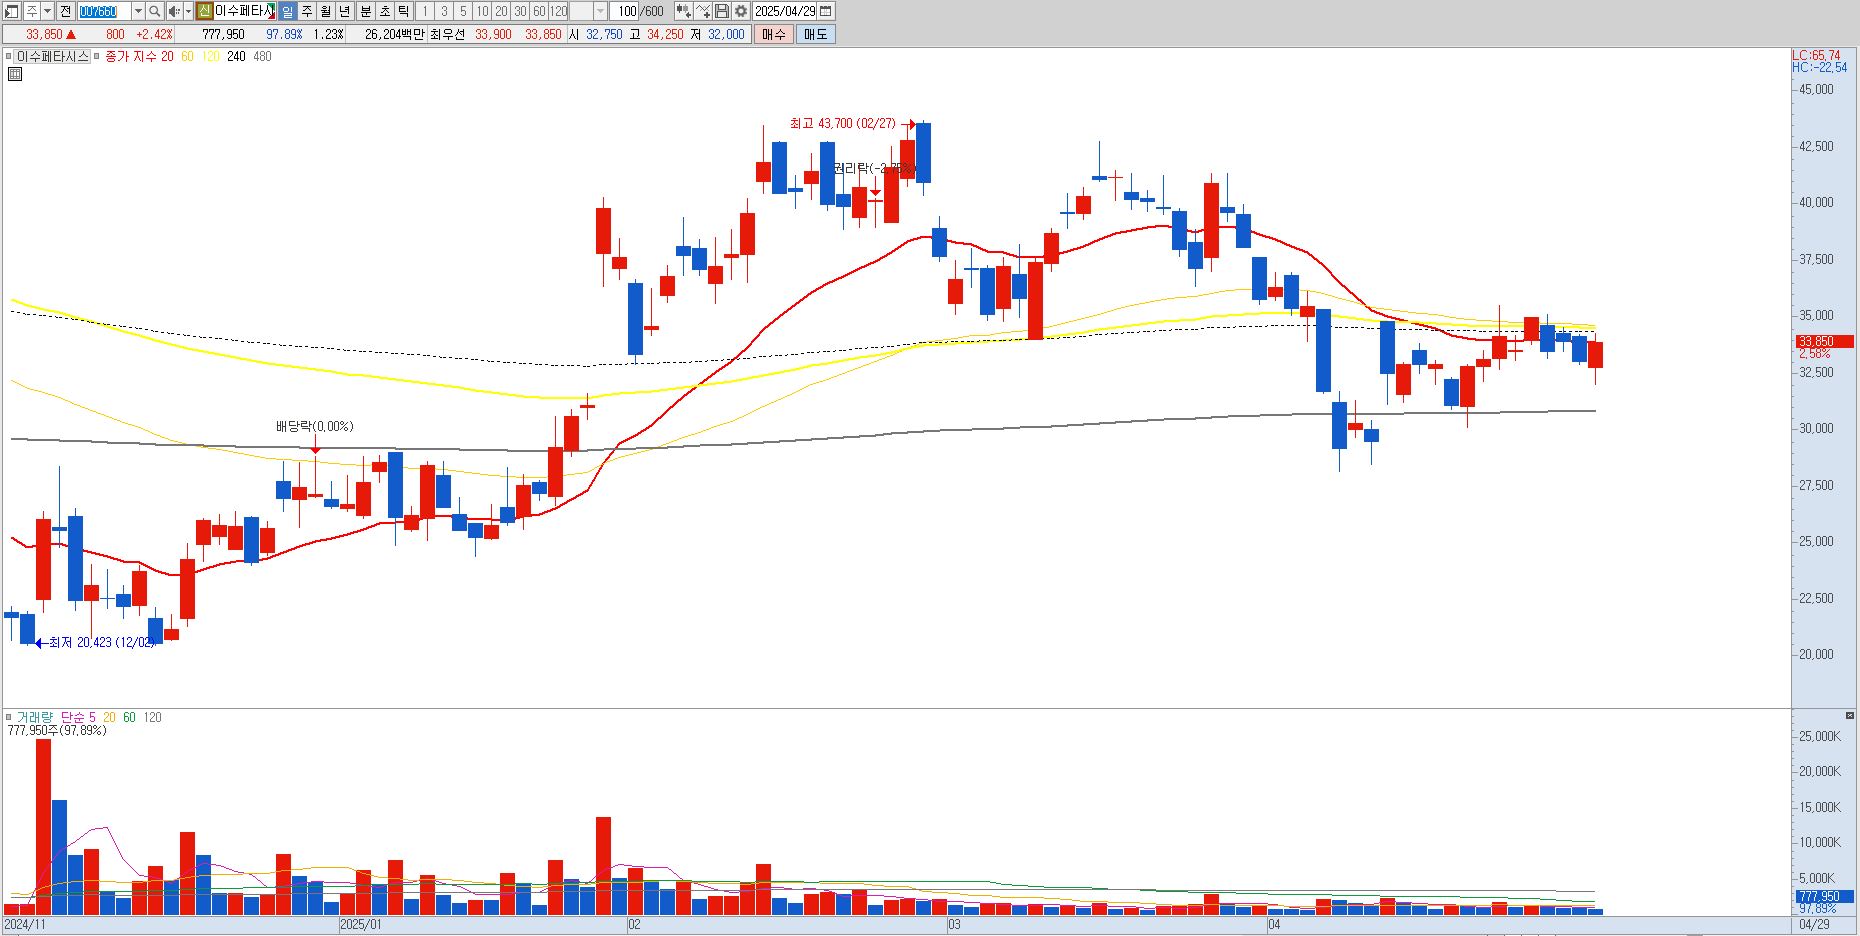Viewport: 1860px width, 936px height.
Task: Select the 년 (yearly) period button
Action: tap(345, 11)
